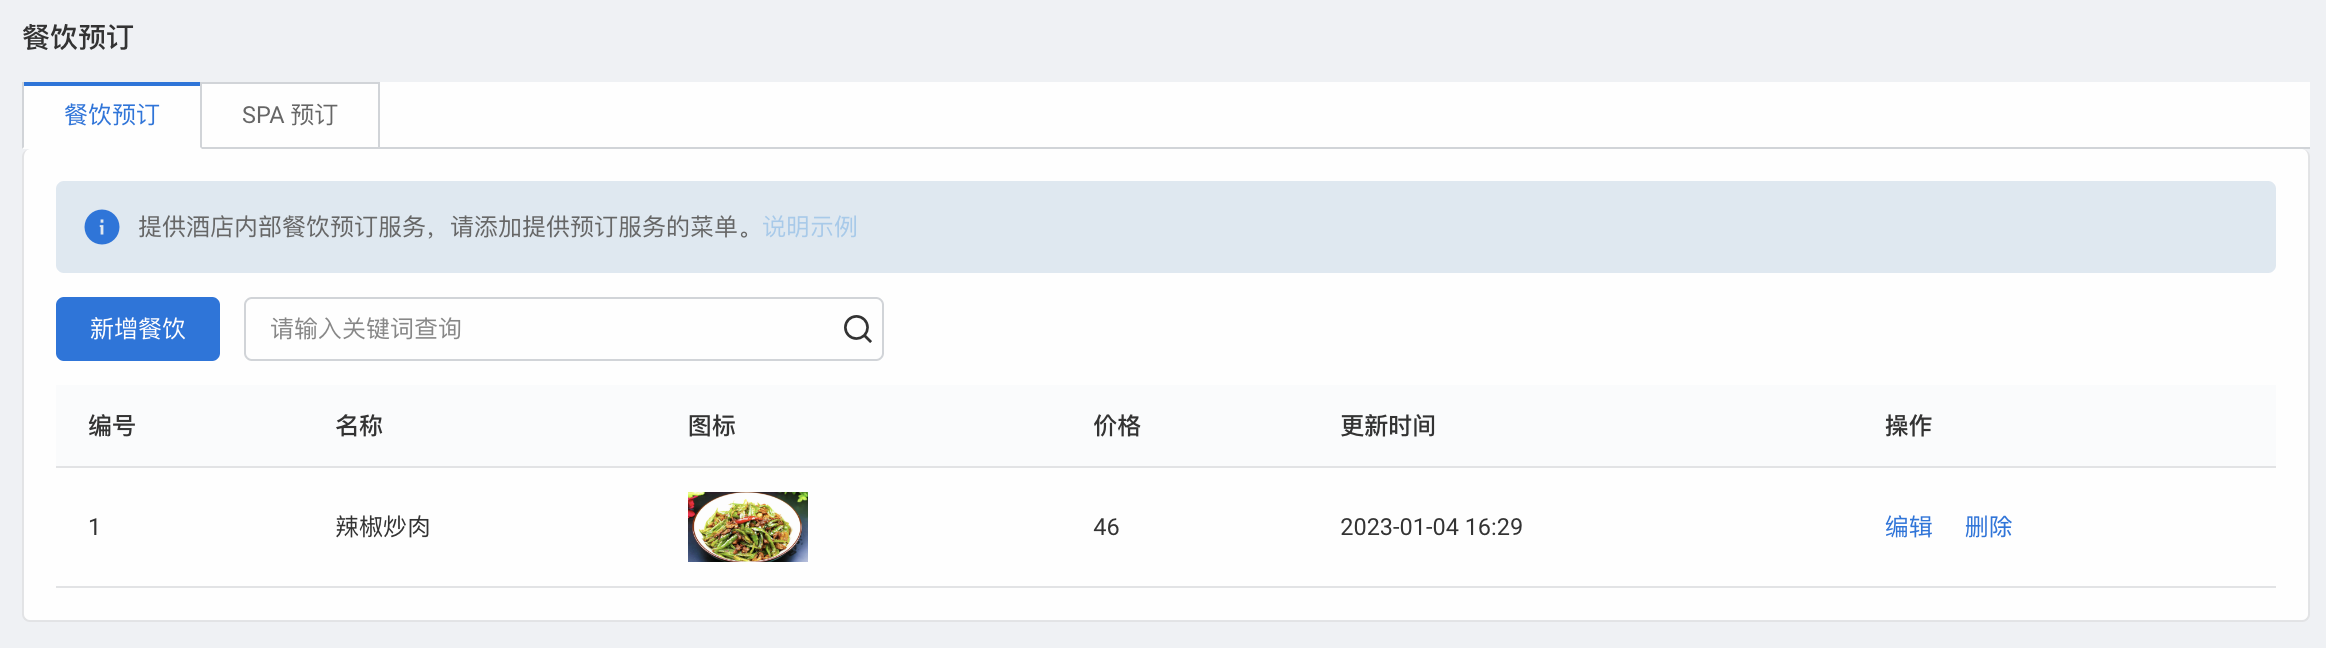Click the 新增餐饮 button
The height and width of the screenshot is (648, 2326).
138,329
